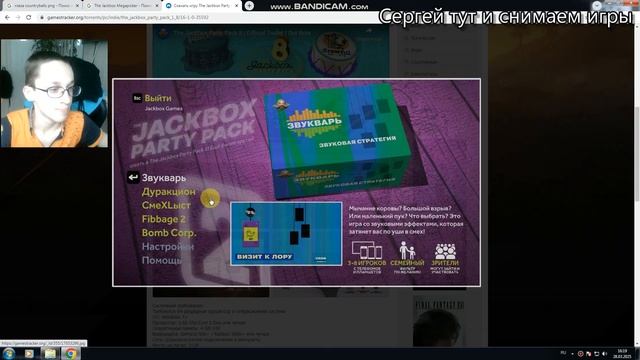Viewport: 640px width, 360px height.
Task: Select the Скачать игру The Jackbox Party tab
Action: coord(201,6)
